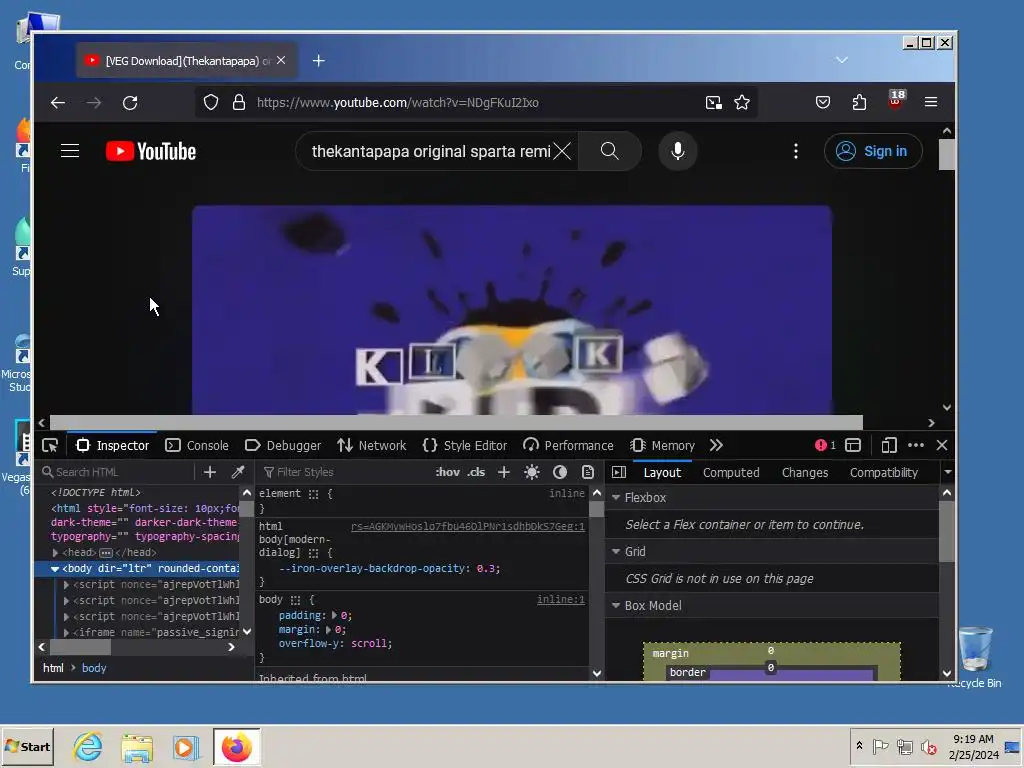Open uBlock Origin extension with 18 badge
Image resolution: width=1024 pixels, height=768 pixels.
tap(896, 100)
